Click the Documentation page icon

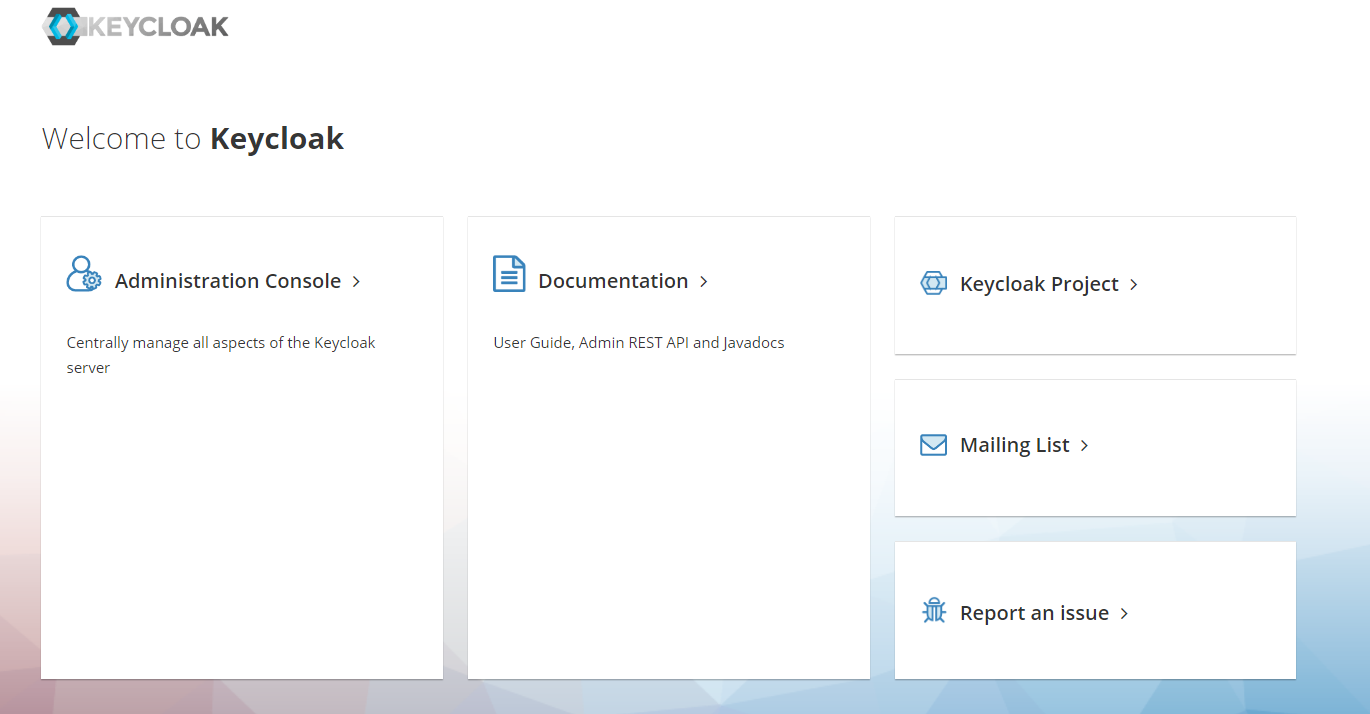click(509, 274)
